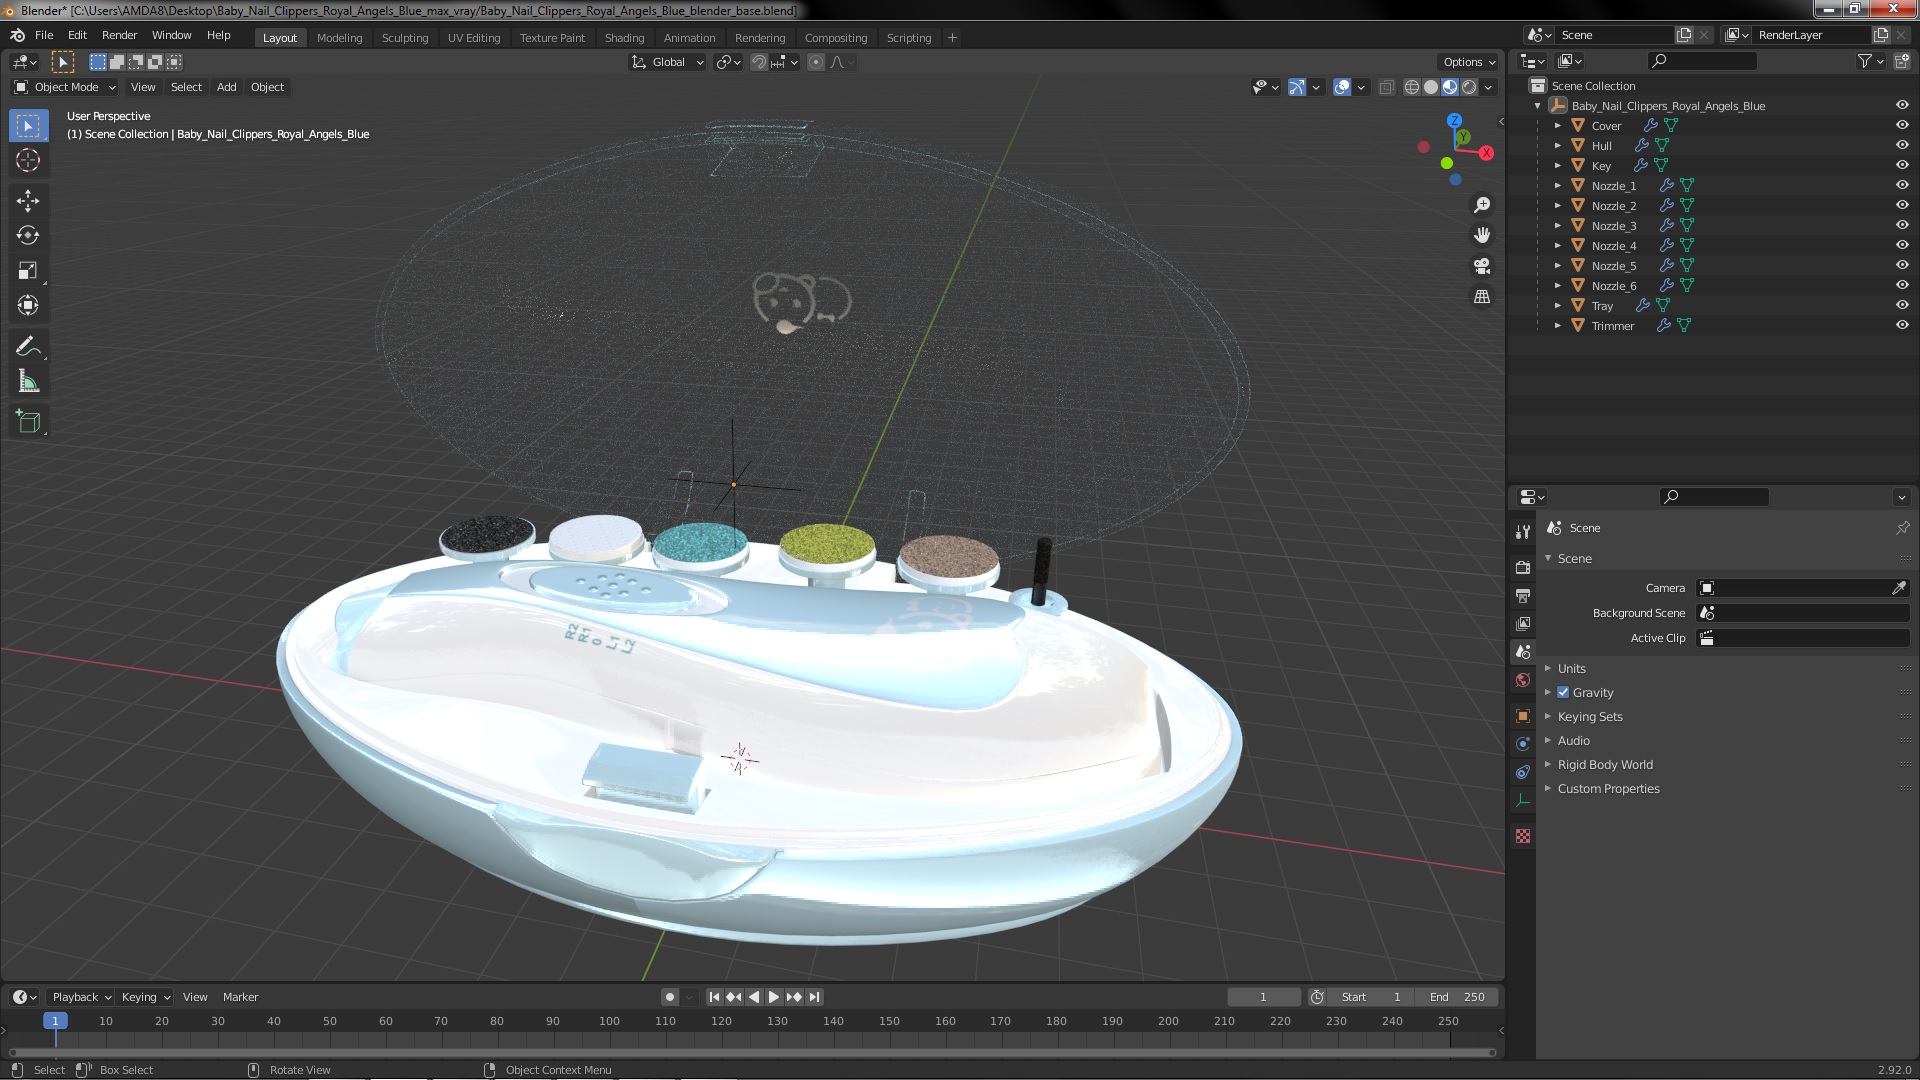This screenshot has width=1920, height=1080.
Task: Uncheck the Gravity checkbox
Action: tap(1563, 692)
